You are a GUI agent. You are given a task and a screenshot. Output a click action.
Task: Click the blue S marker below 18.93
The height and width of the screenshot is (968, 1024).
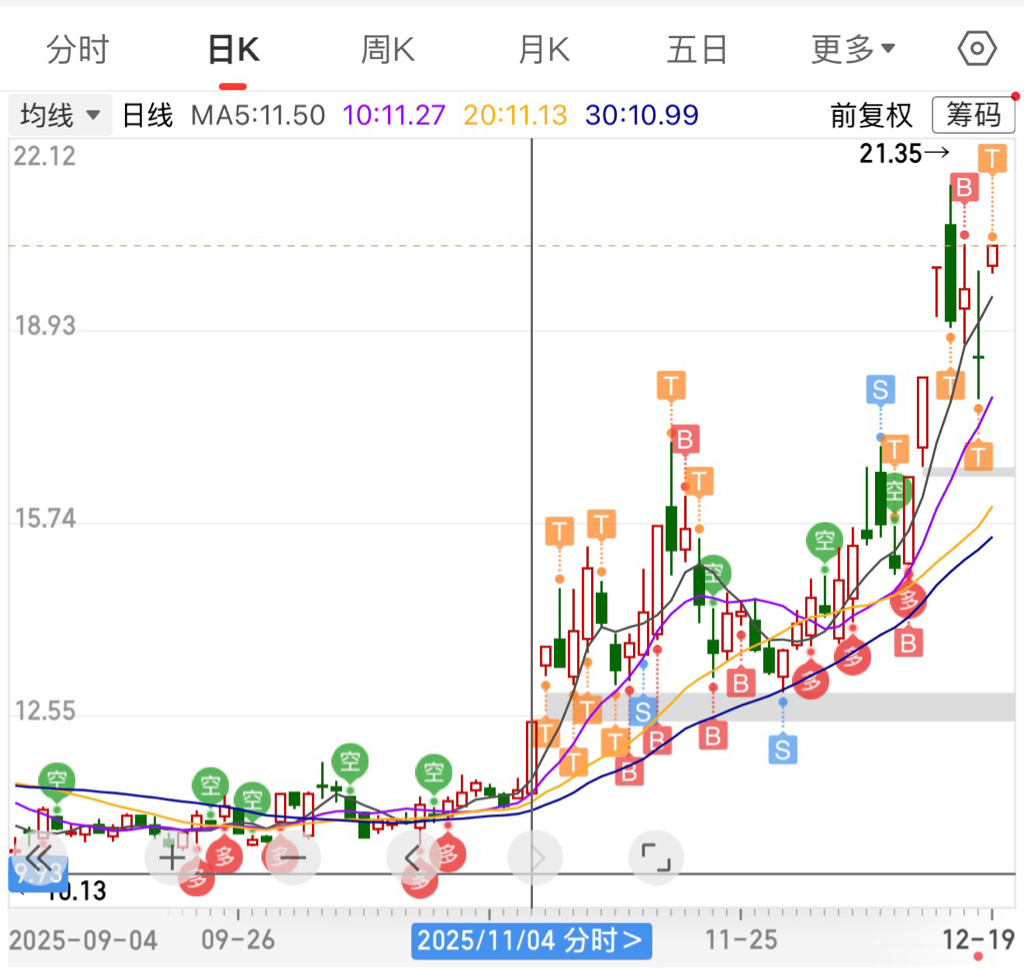[880, 390]
